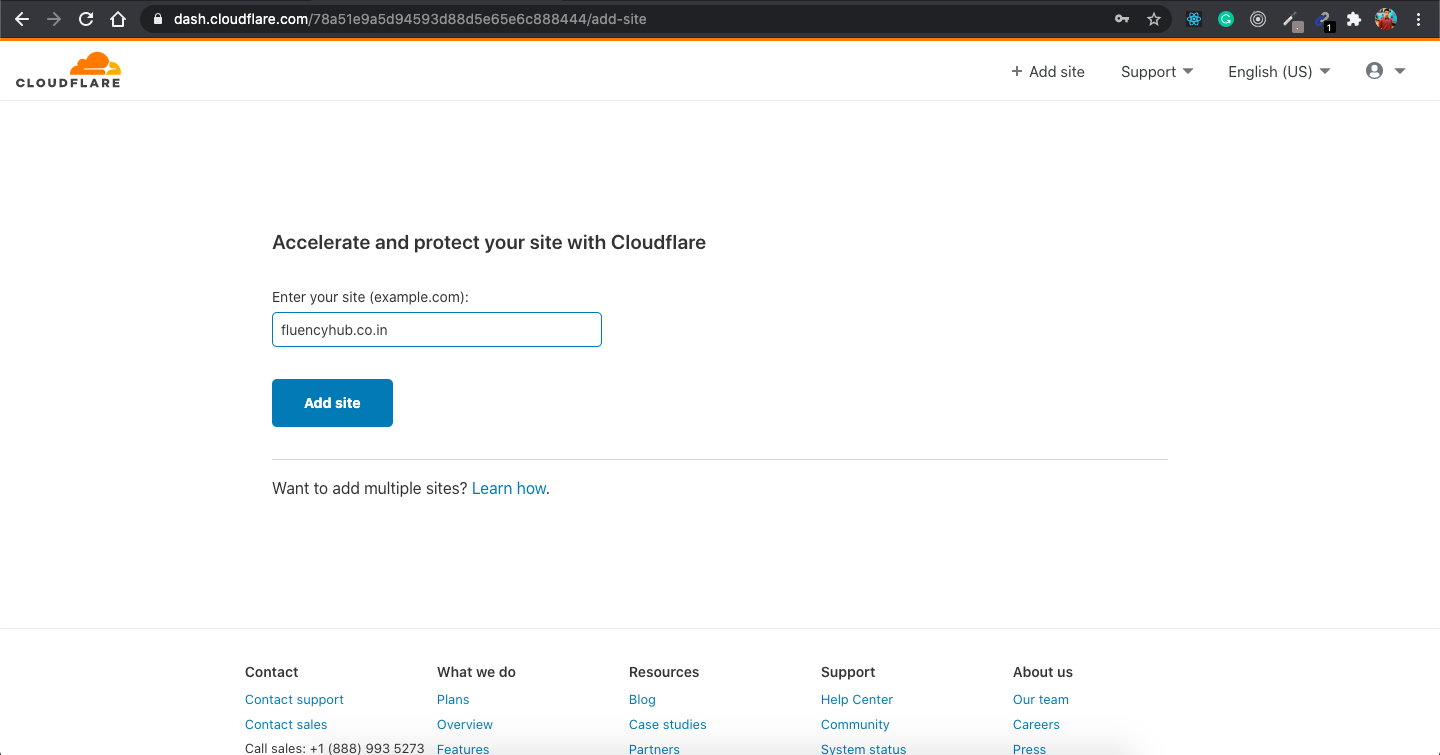Screen dimensions: 1440x755
Task: Open the Blog footer link
Action: click(x=642, y=700)
